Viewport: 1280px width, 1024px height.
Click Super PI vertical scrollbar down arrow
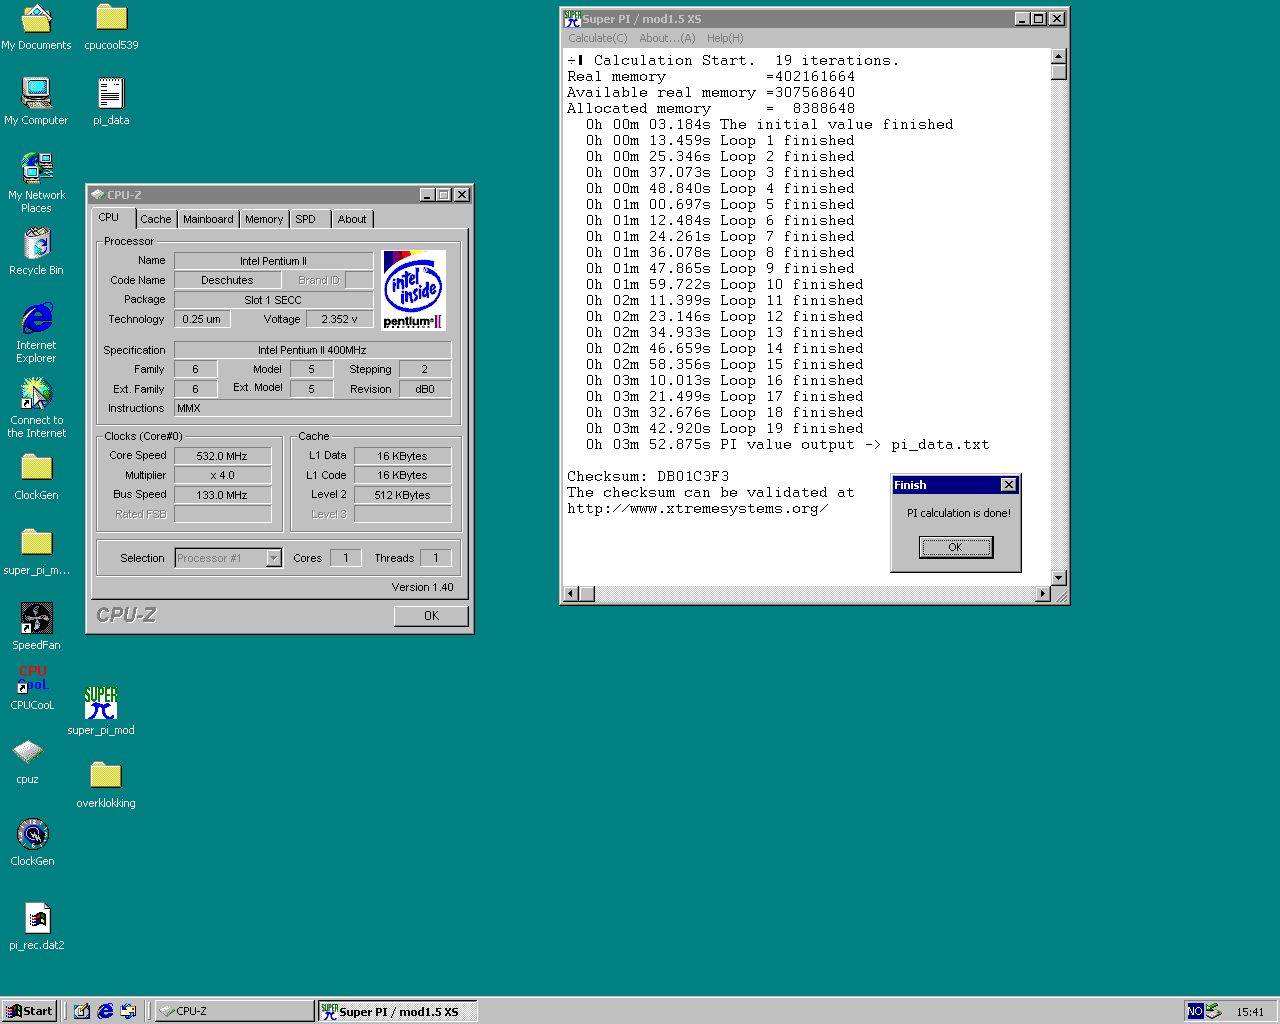(1059, 578)
